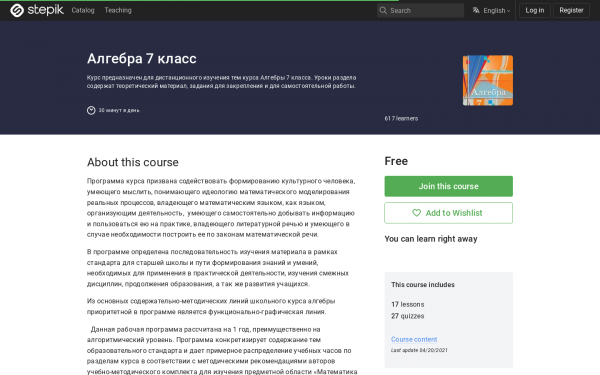Click the Log in button
The width and height of the screenshot is (600, 375).
tap(535, 10)
